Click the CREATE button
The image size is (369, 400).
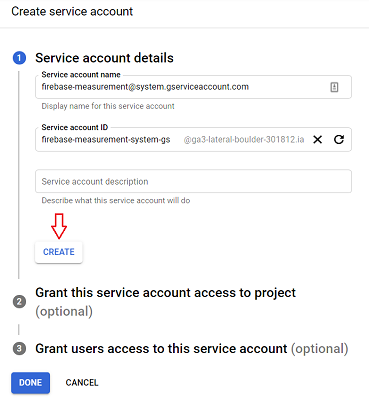59,252
